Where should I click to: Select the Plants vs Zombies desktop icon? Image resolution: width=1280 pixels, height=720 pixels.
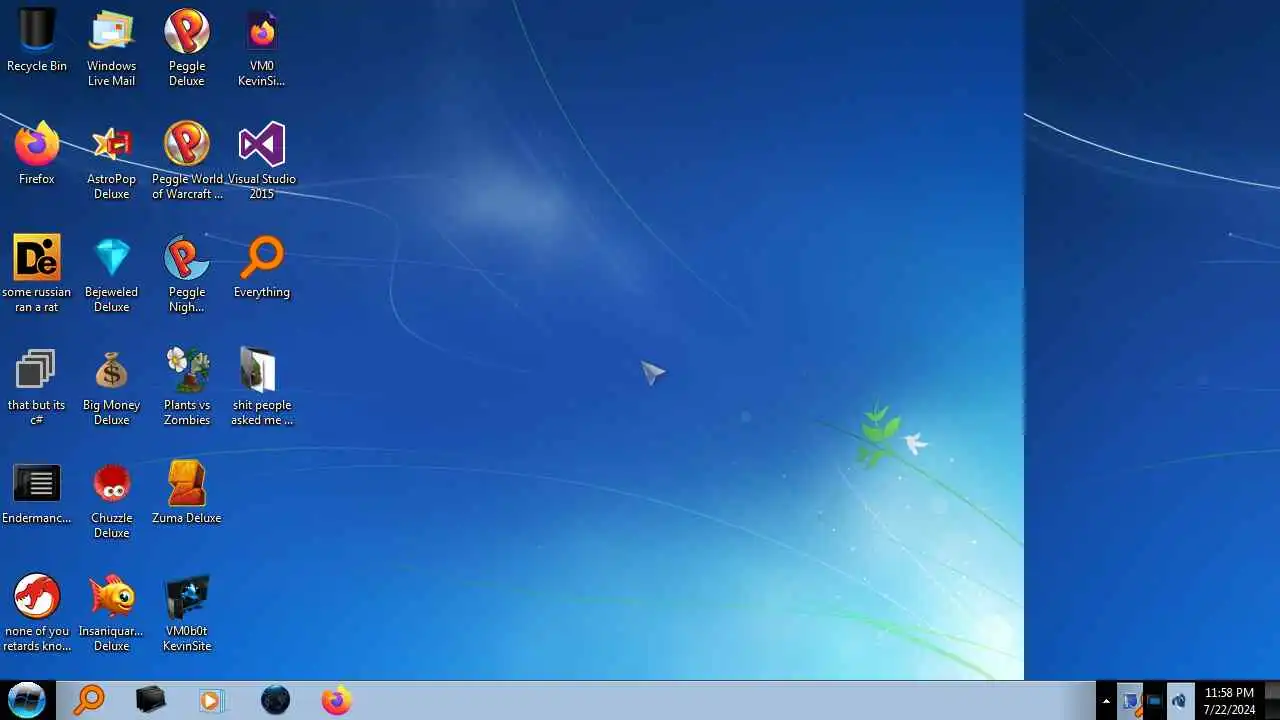click(x=187, y=387)
